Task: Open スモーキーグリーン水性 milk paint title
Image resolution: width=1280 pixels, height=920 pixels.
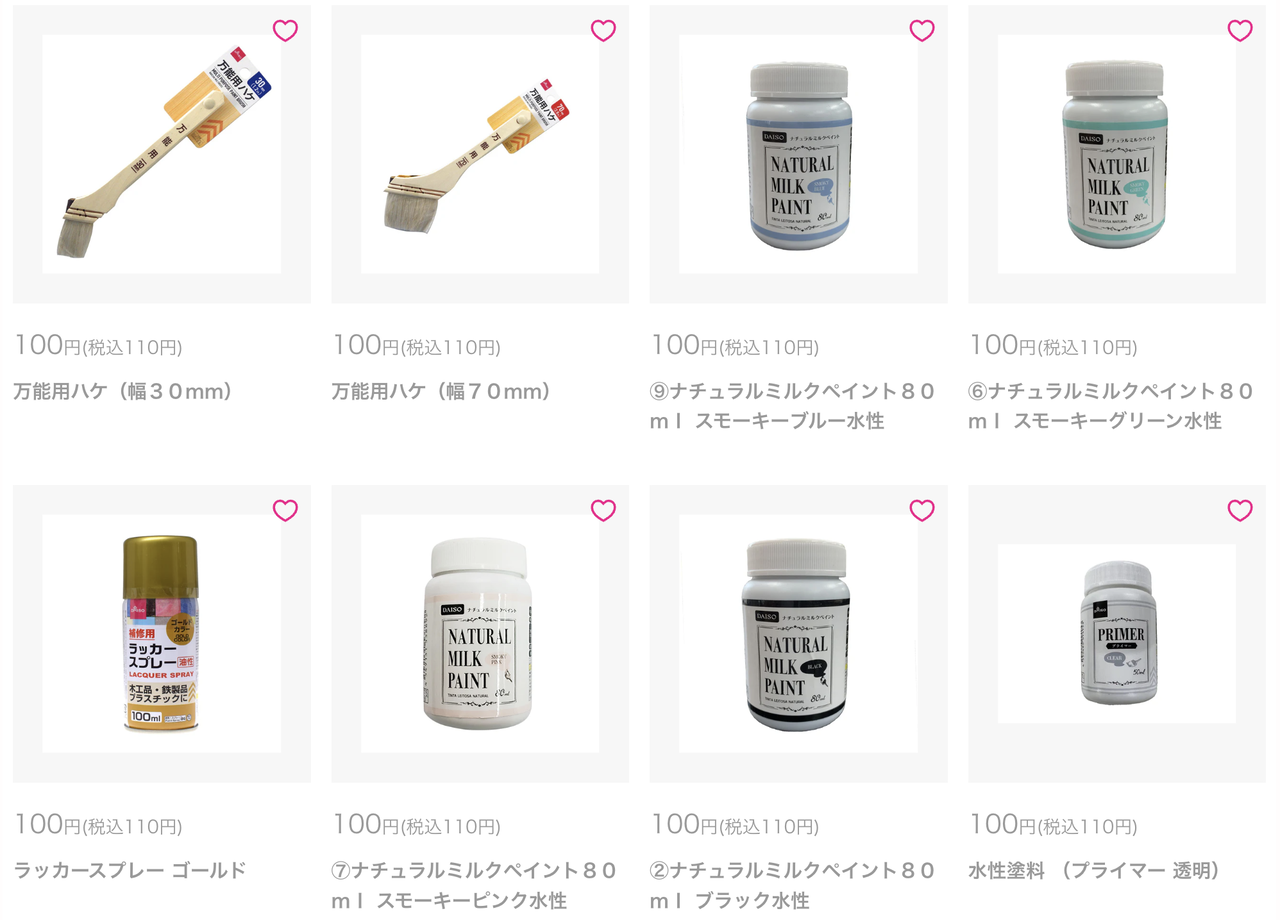Action: coord(1111,406)
